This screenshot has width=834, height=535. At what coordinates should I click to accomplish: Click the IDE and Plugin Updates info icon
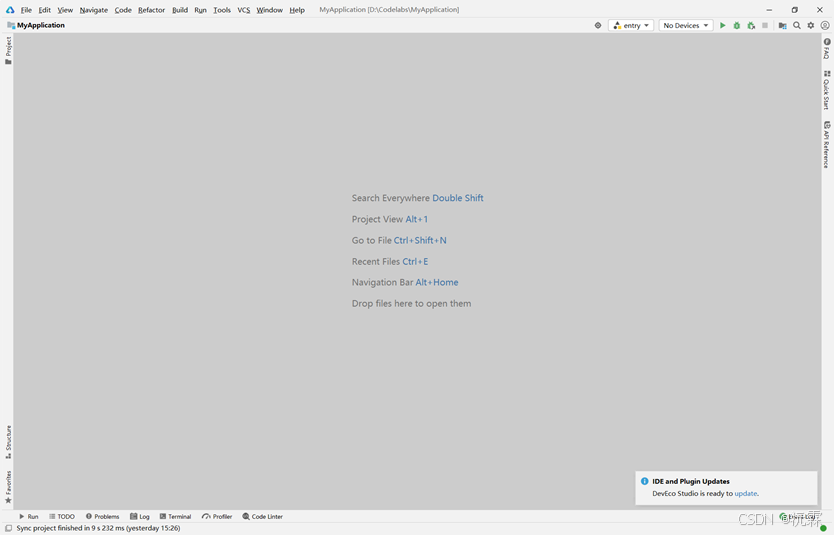pos(644,481)
